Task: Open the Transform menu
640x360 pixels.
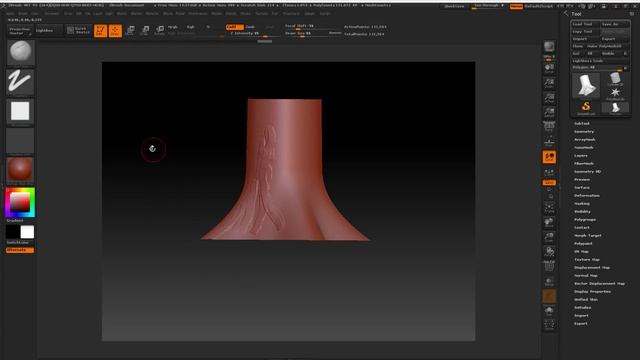Action: click(291, 13)
